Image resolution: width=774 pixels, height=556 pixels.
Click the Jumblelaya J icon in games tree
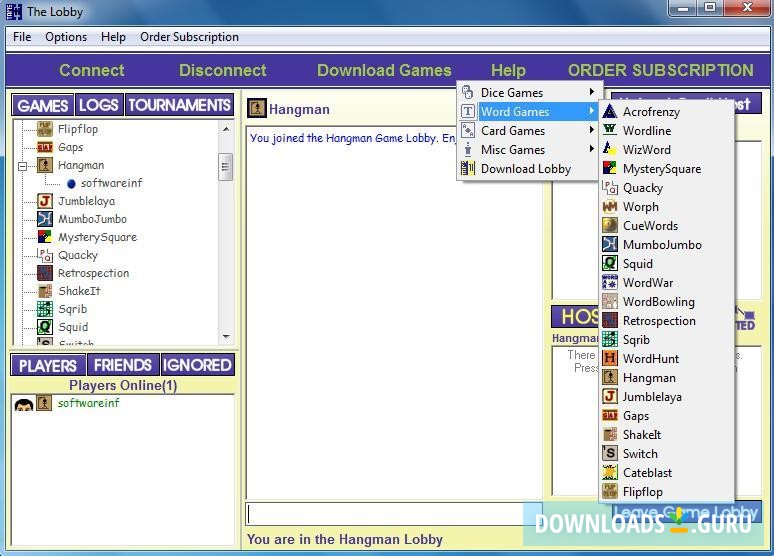pos(44,201)
